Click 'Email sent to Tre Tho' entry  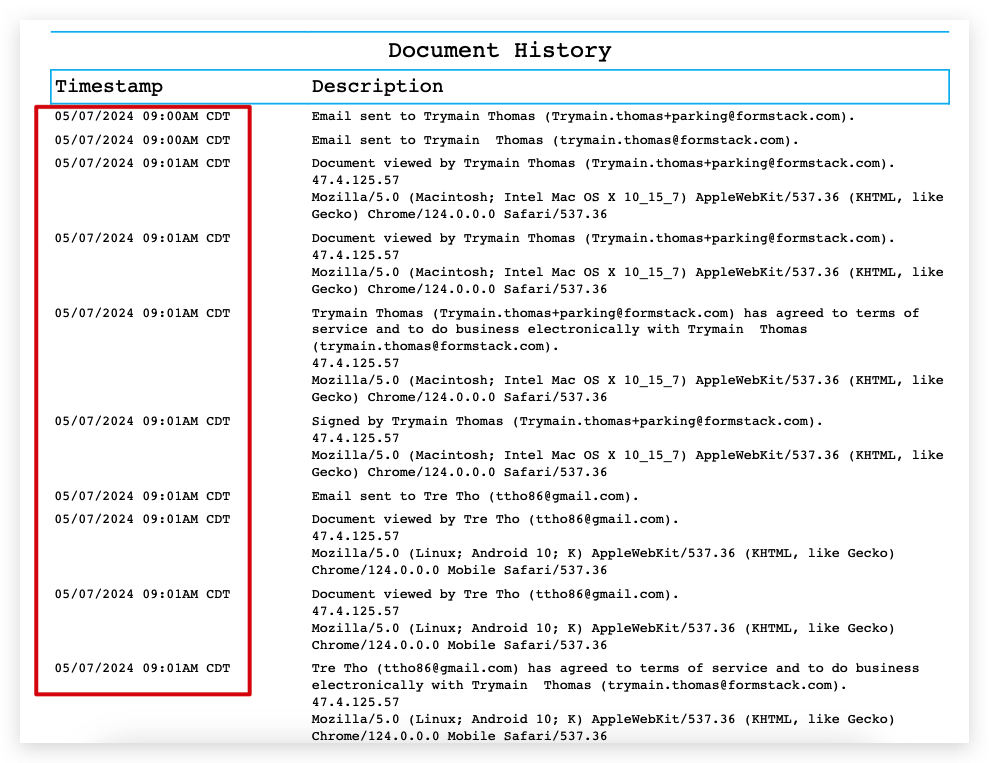(475, 496)
